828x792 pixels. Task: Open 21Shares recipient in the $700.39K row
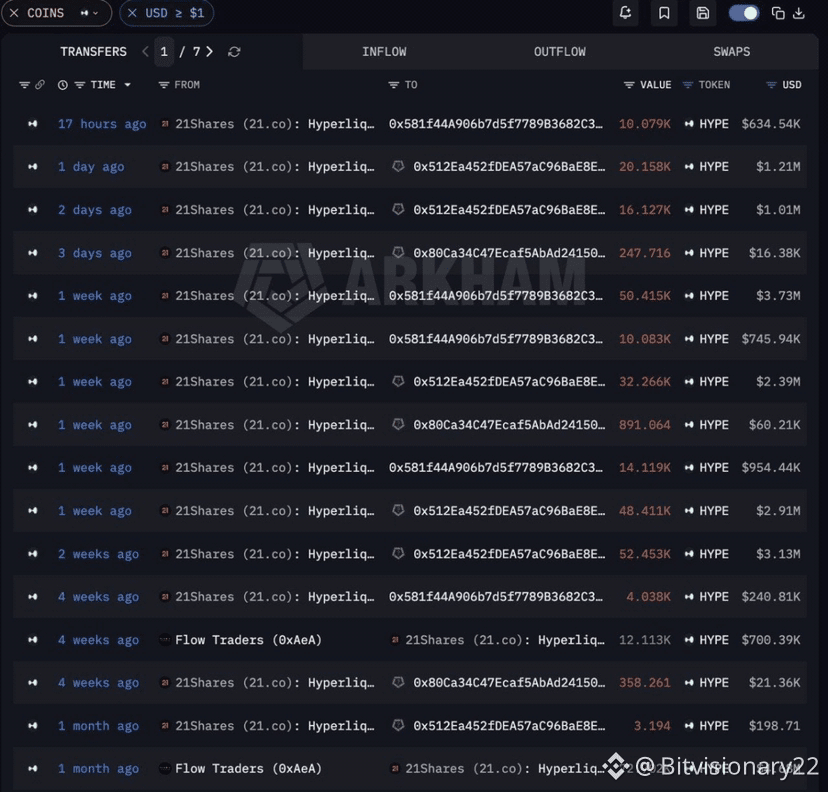tap(505, 640)
